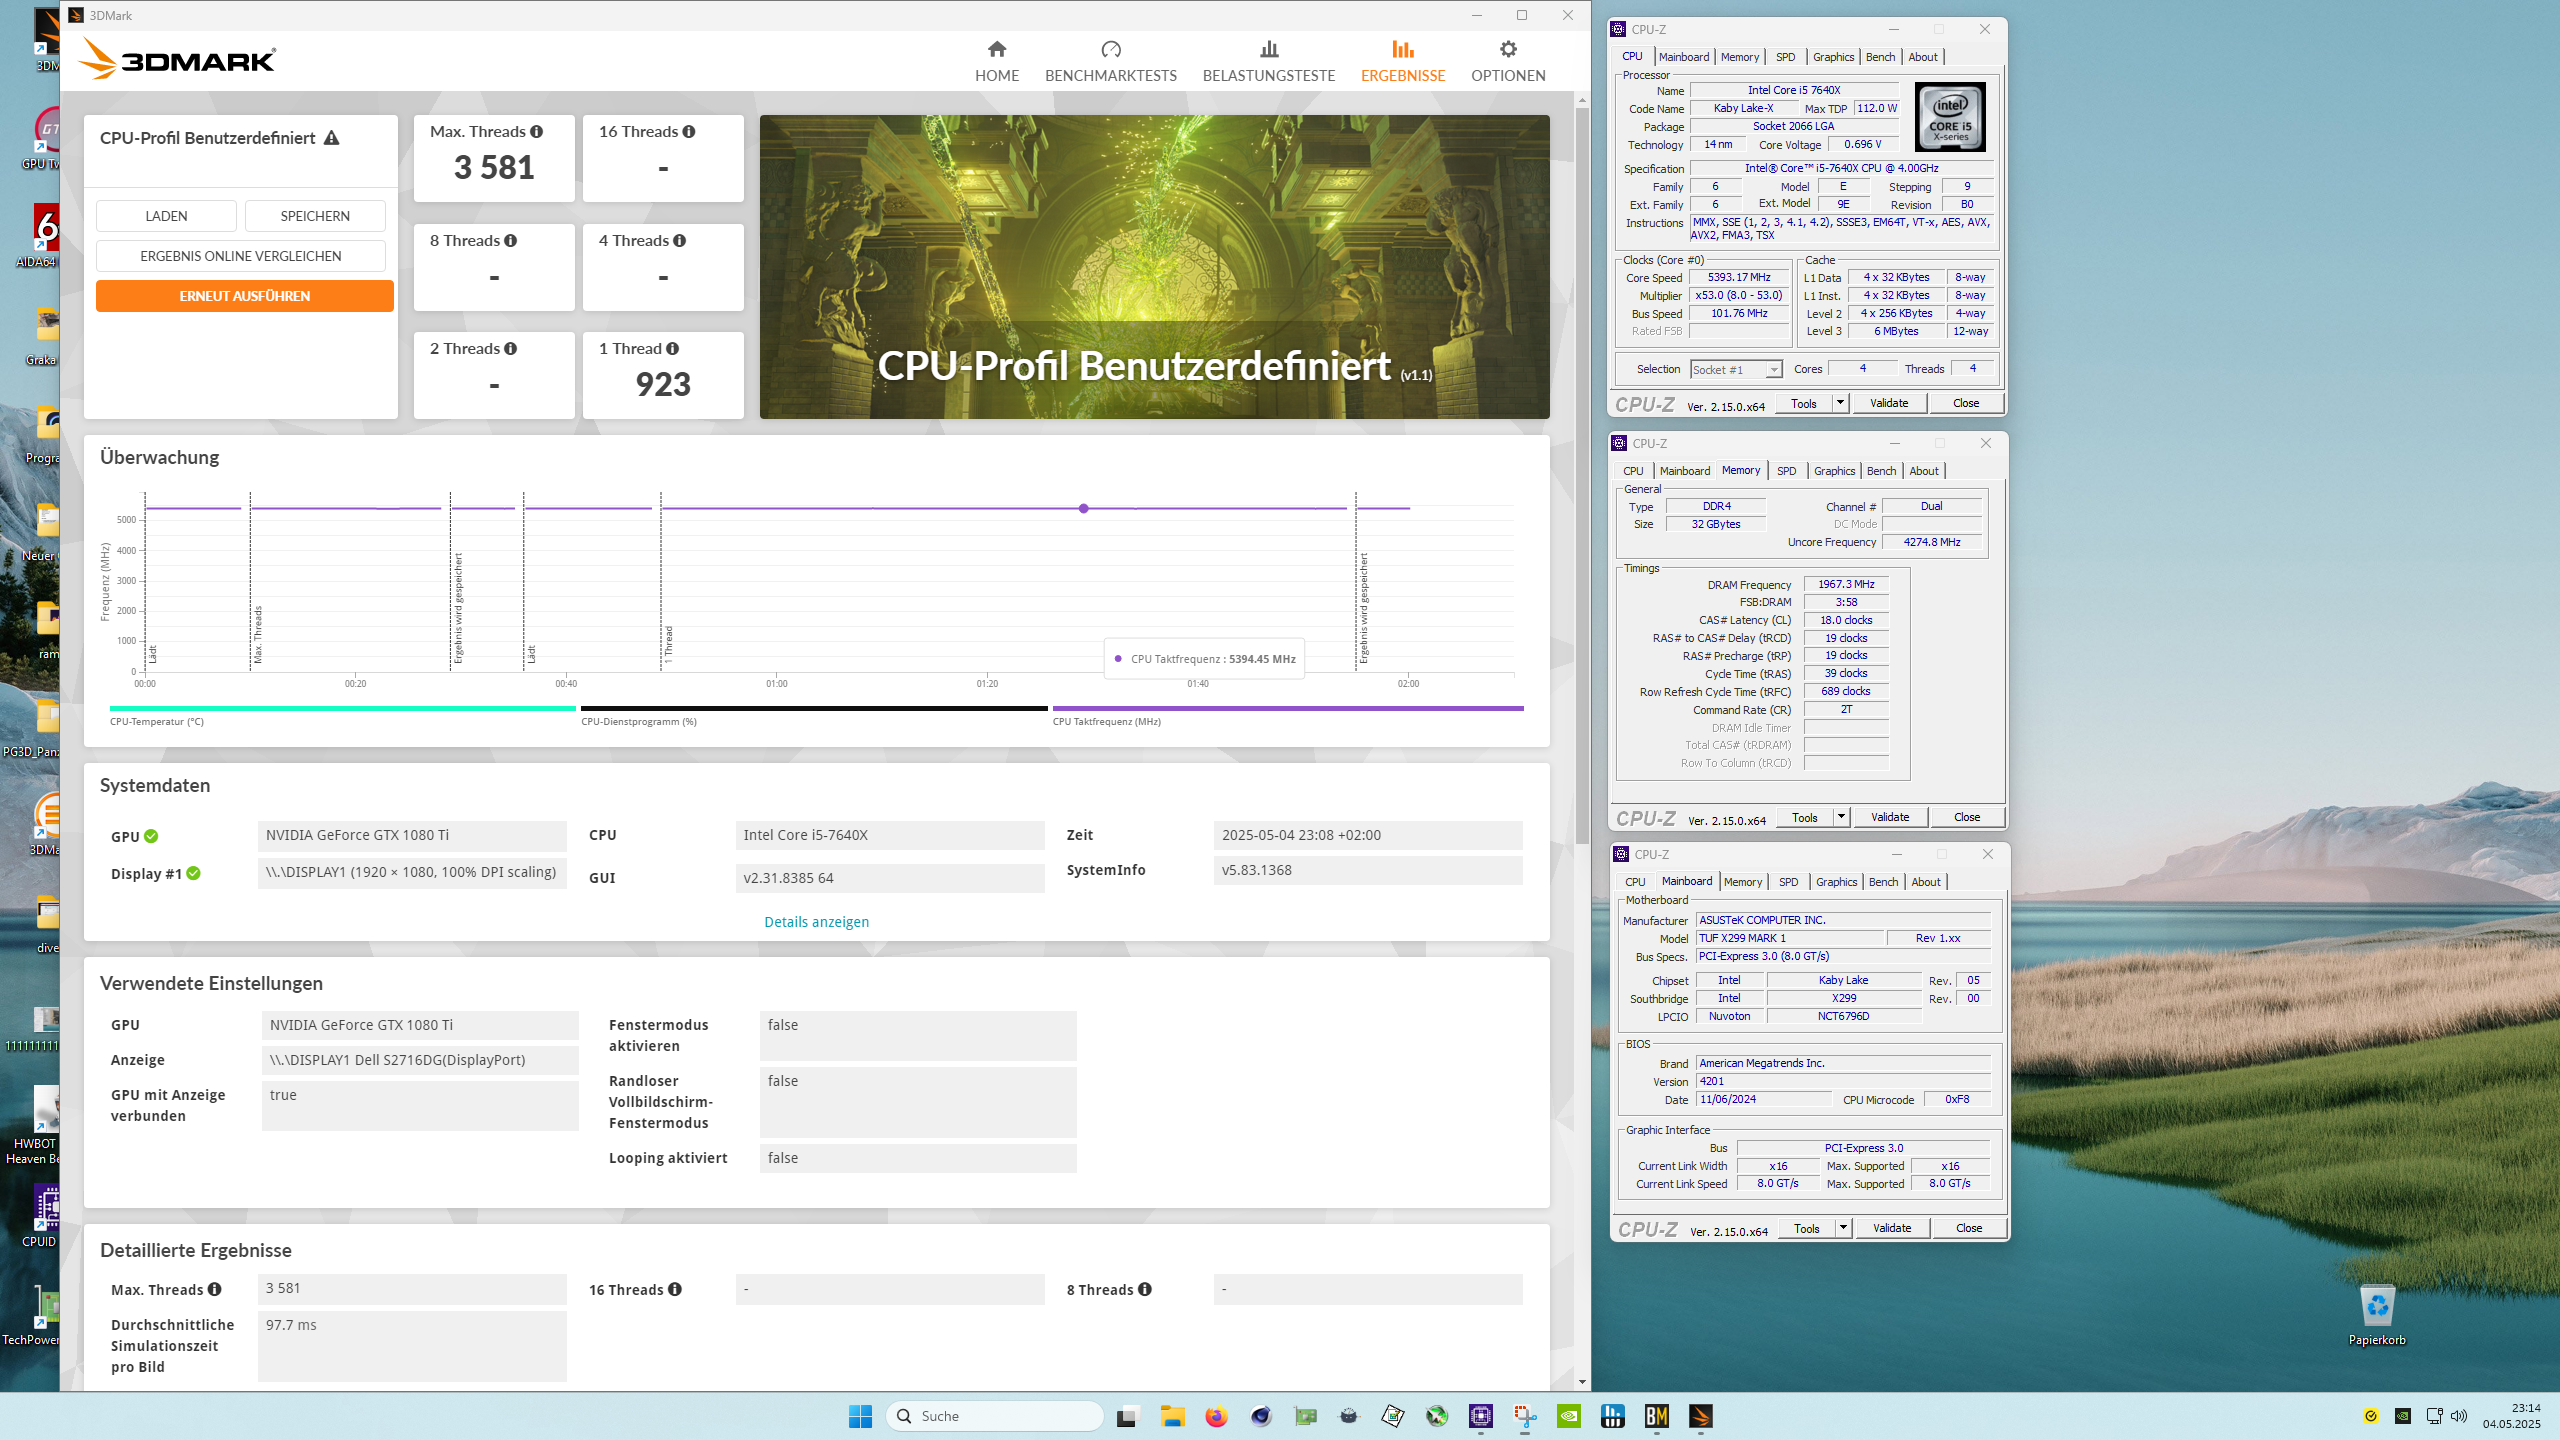Click SPEICHERN to save the result

[315, 216]
